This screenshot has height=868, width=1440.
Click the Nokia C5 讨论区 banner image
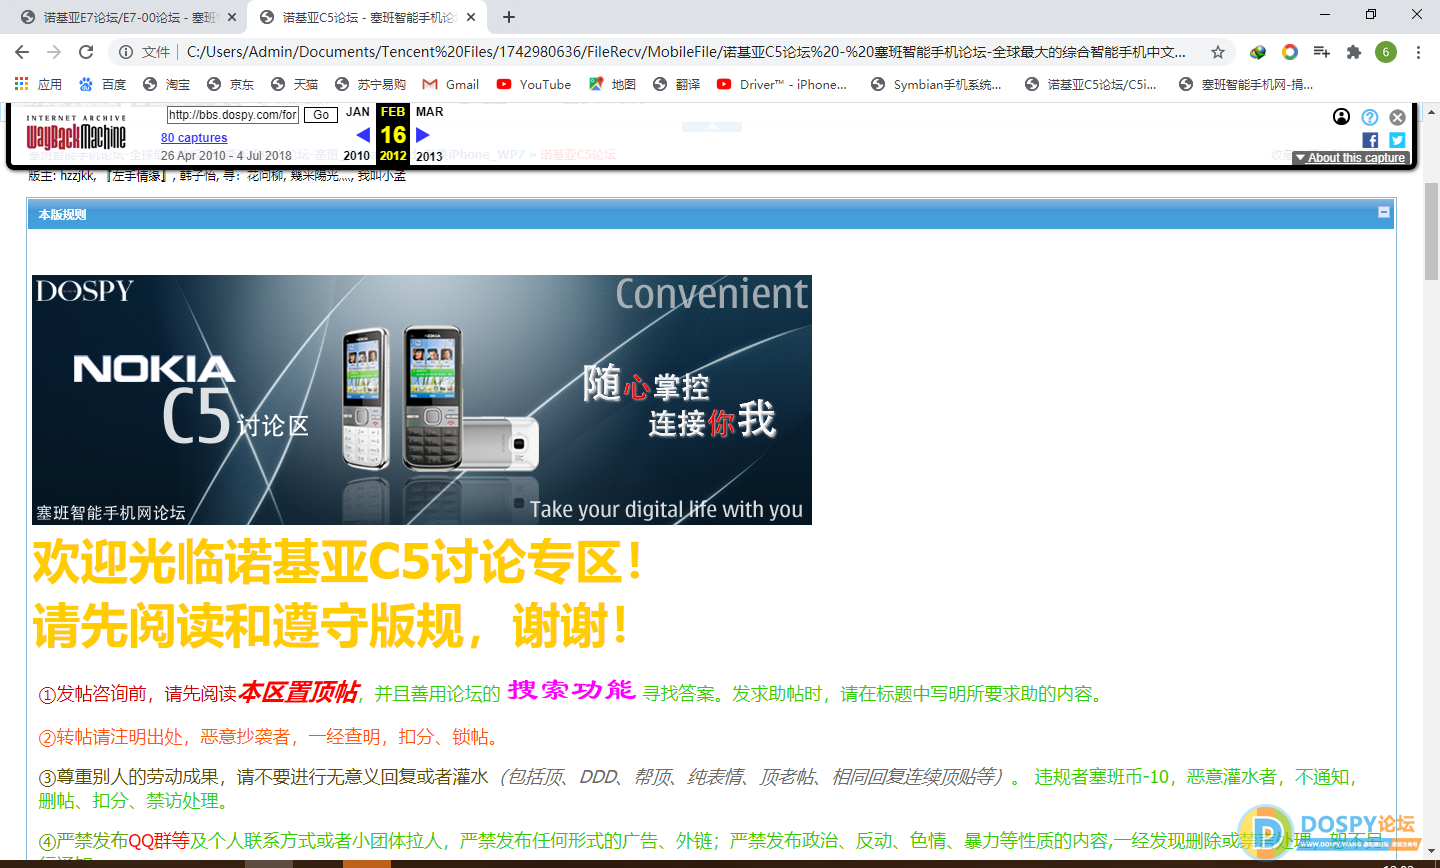[422, 400]
